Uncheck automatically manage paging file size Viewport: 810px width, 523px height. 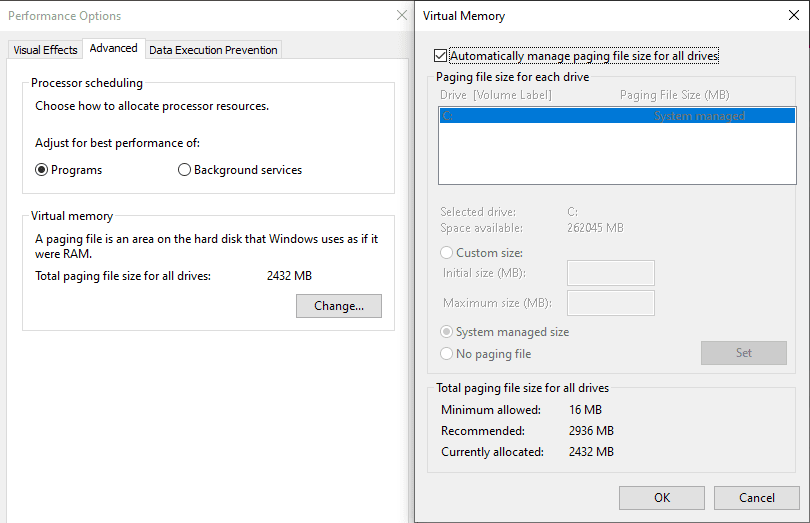pyautogui.click(x=441, y=56)
